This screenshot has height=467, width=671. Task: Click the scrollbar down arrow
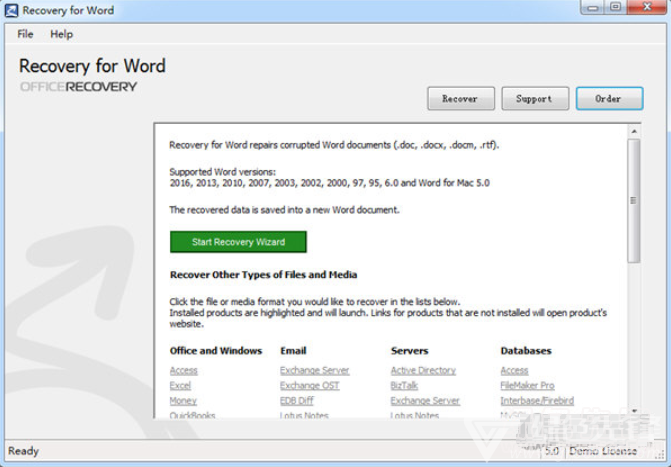click(x=634, y=411)
